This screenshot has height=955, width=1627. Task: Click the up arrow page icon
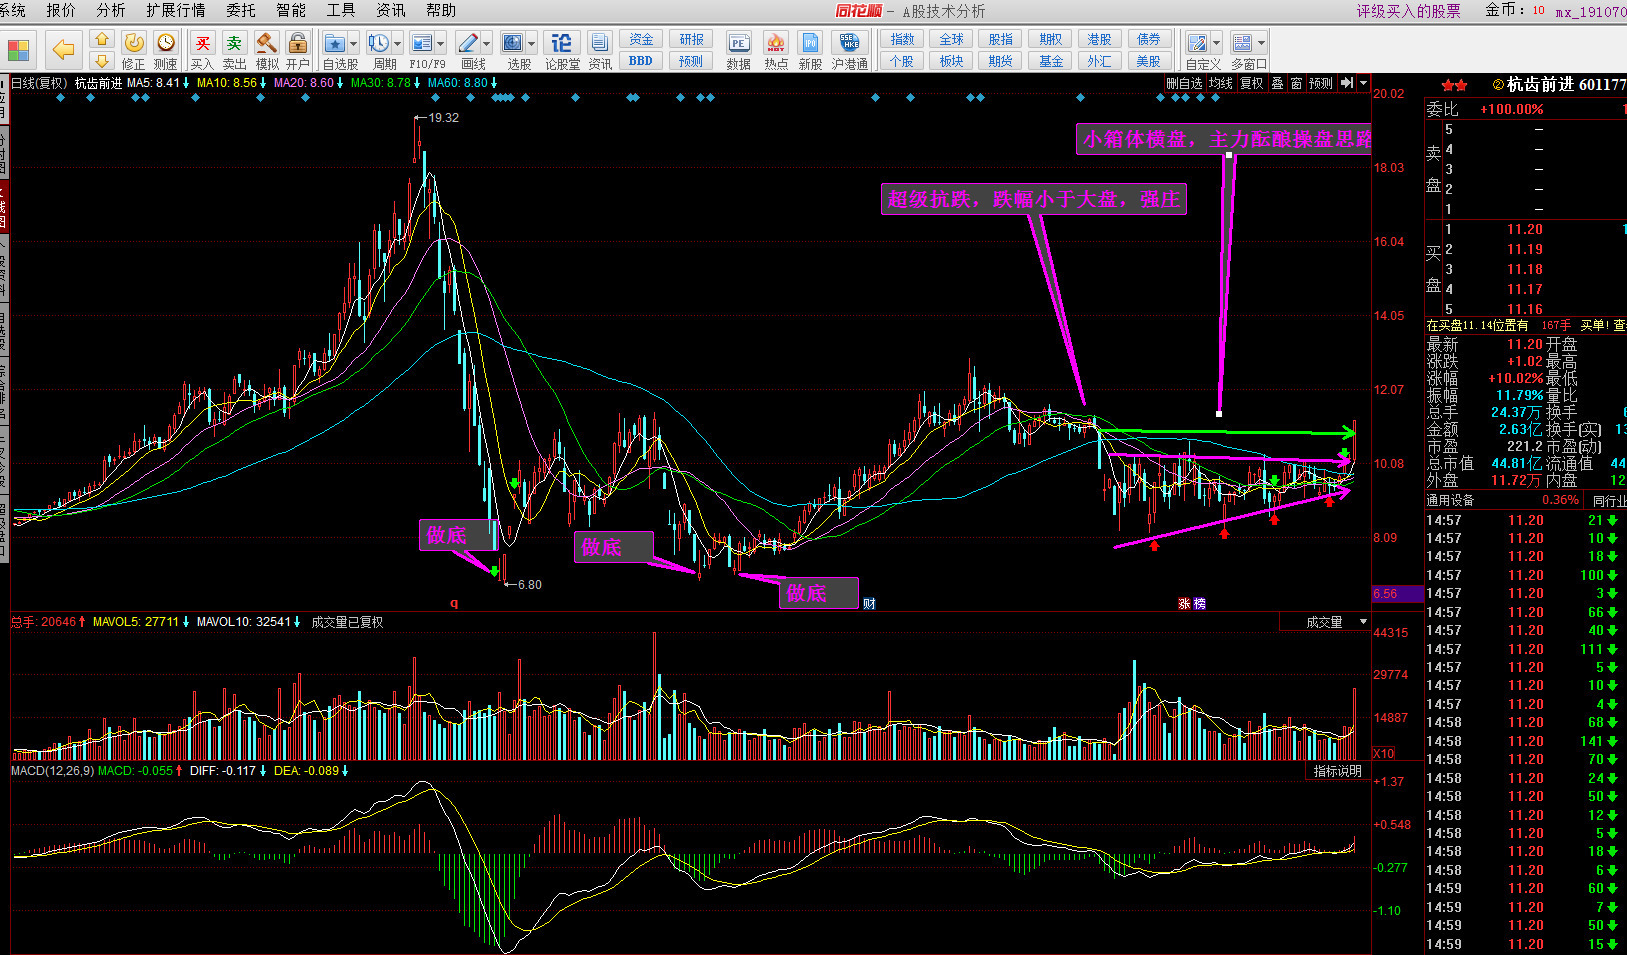click(101, 39)
